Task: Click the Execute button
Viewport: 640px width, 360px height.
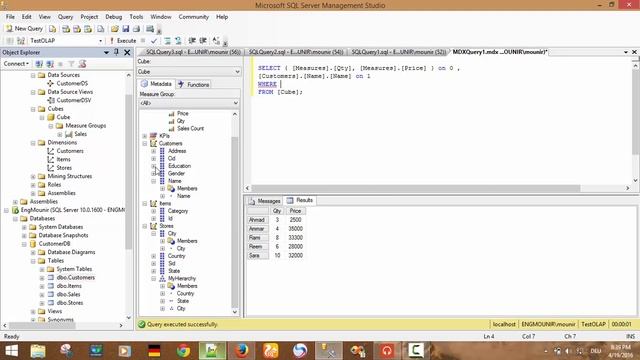Action: click(x=123, y=41)
